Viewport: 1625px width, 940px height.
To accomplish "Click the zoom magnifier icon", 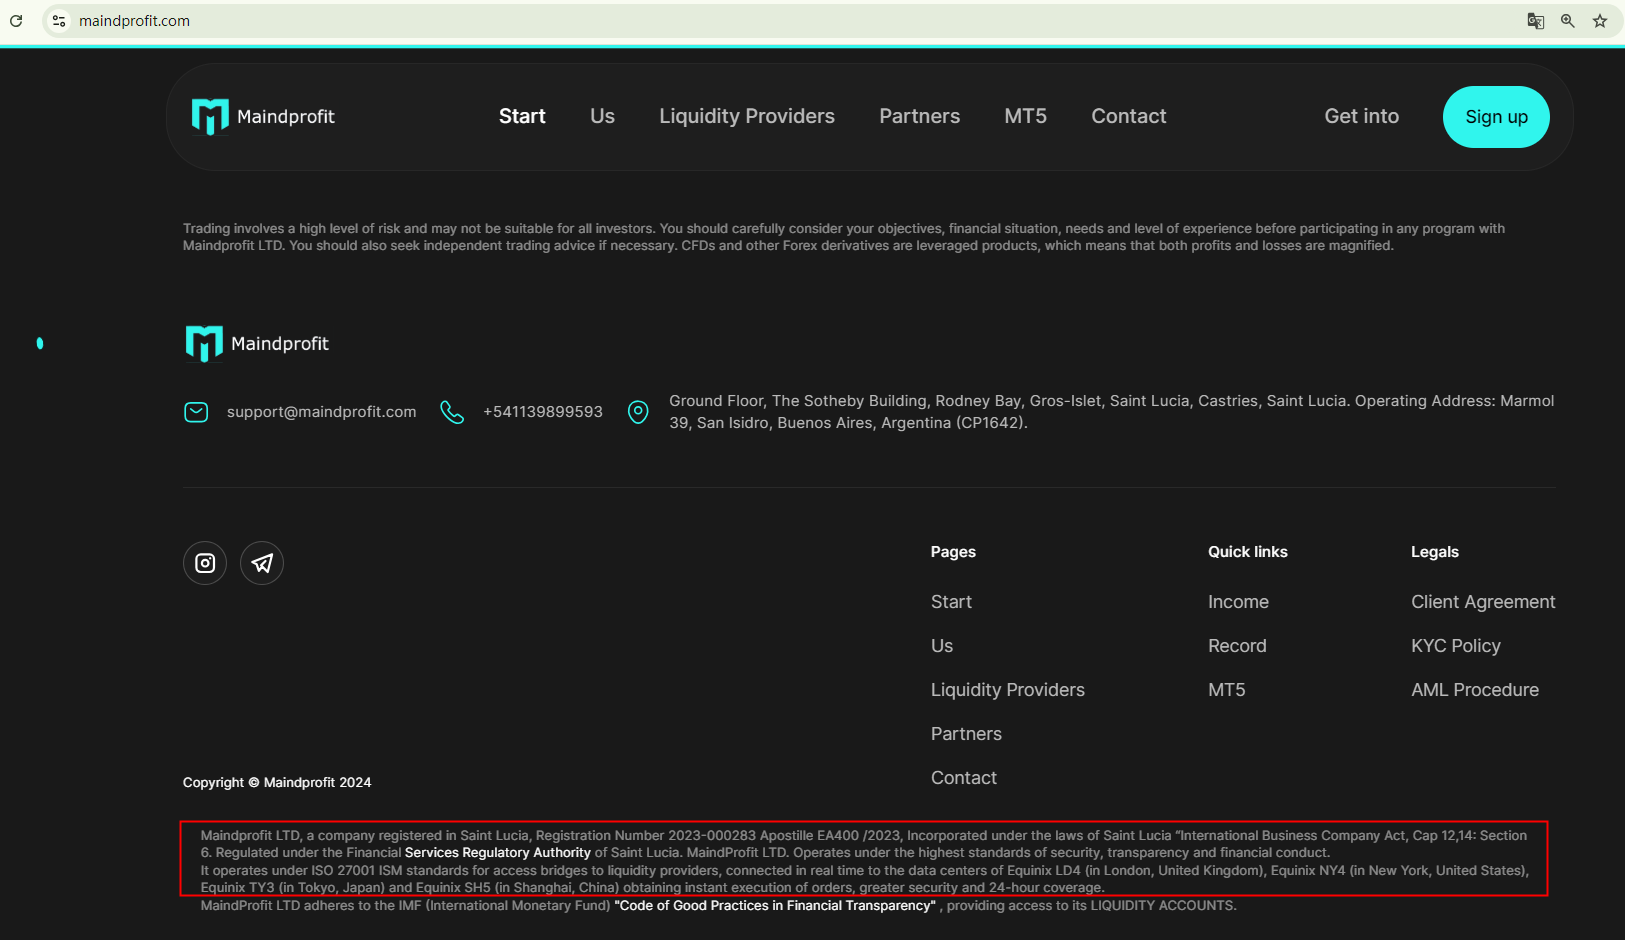I will [x=1568, y=21].
